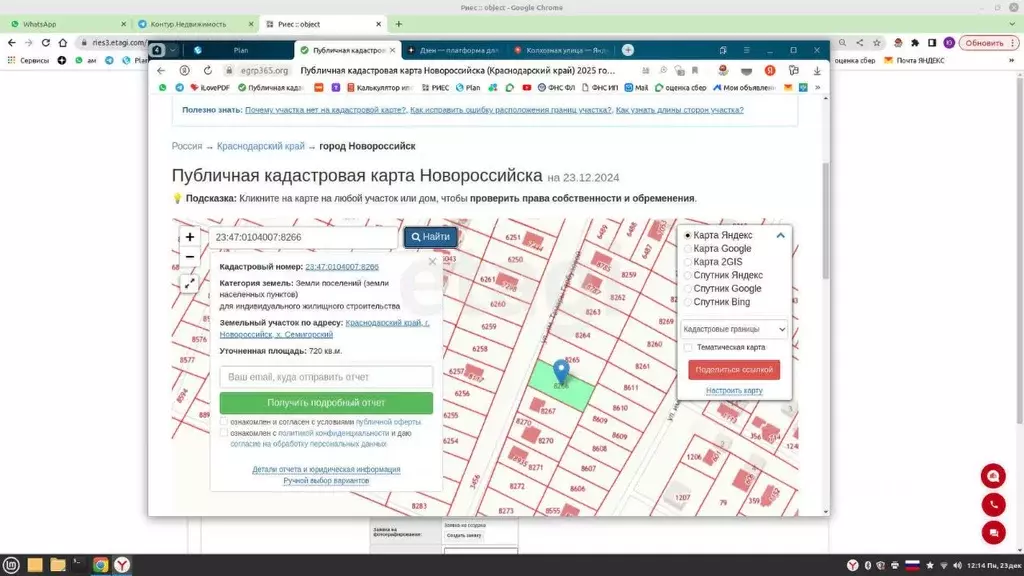The width and height of the screenshot is (1024, 576).
Task: Click the Найти search button
Action: click(430, 237)
